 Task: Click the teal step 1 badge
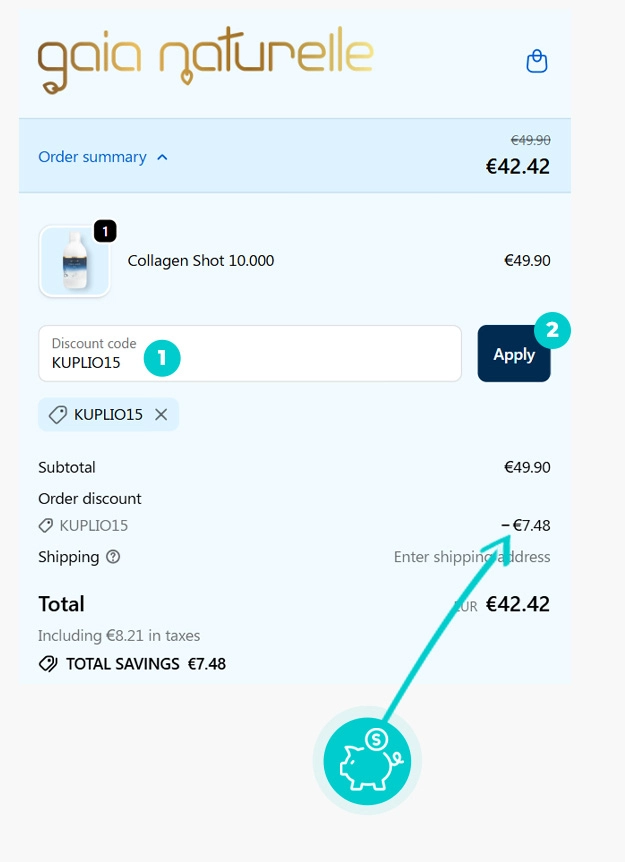(162, 358)
